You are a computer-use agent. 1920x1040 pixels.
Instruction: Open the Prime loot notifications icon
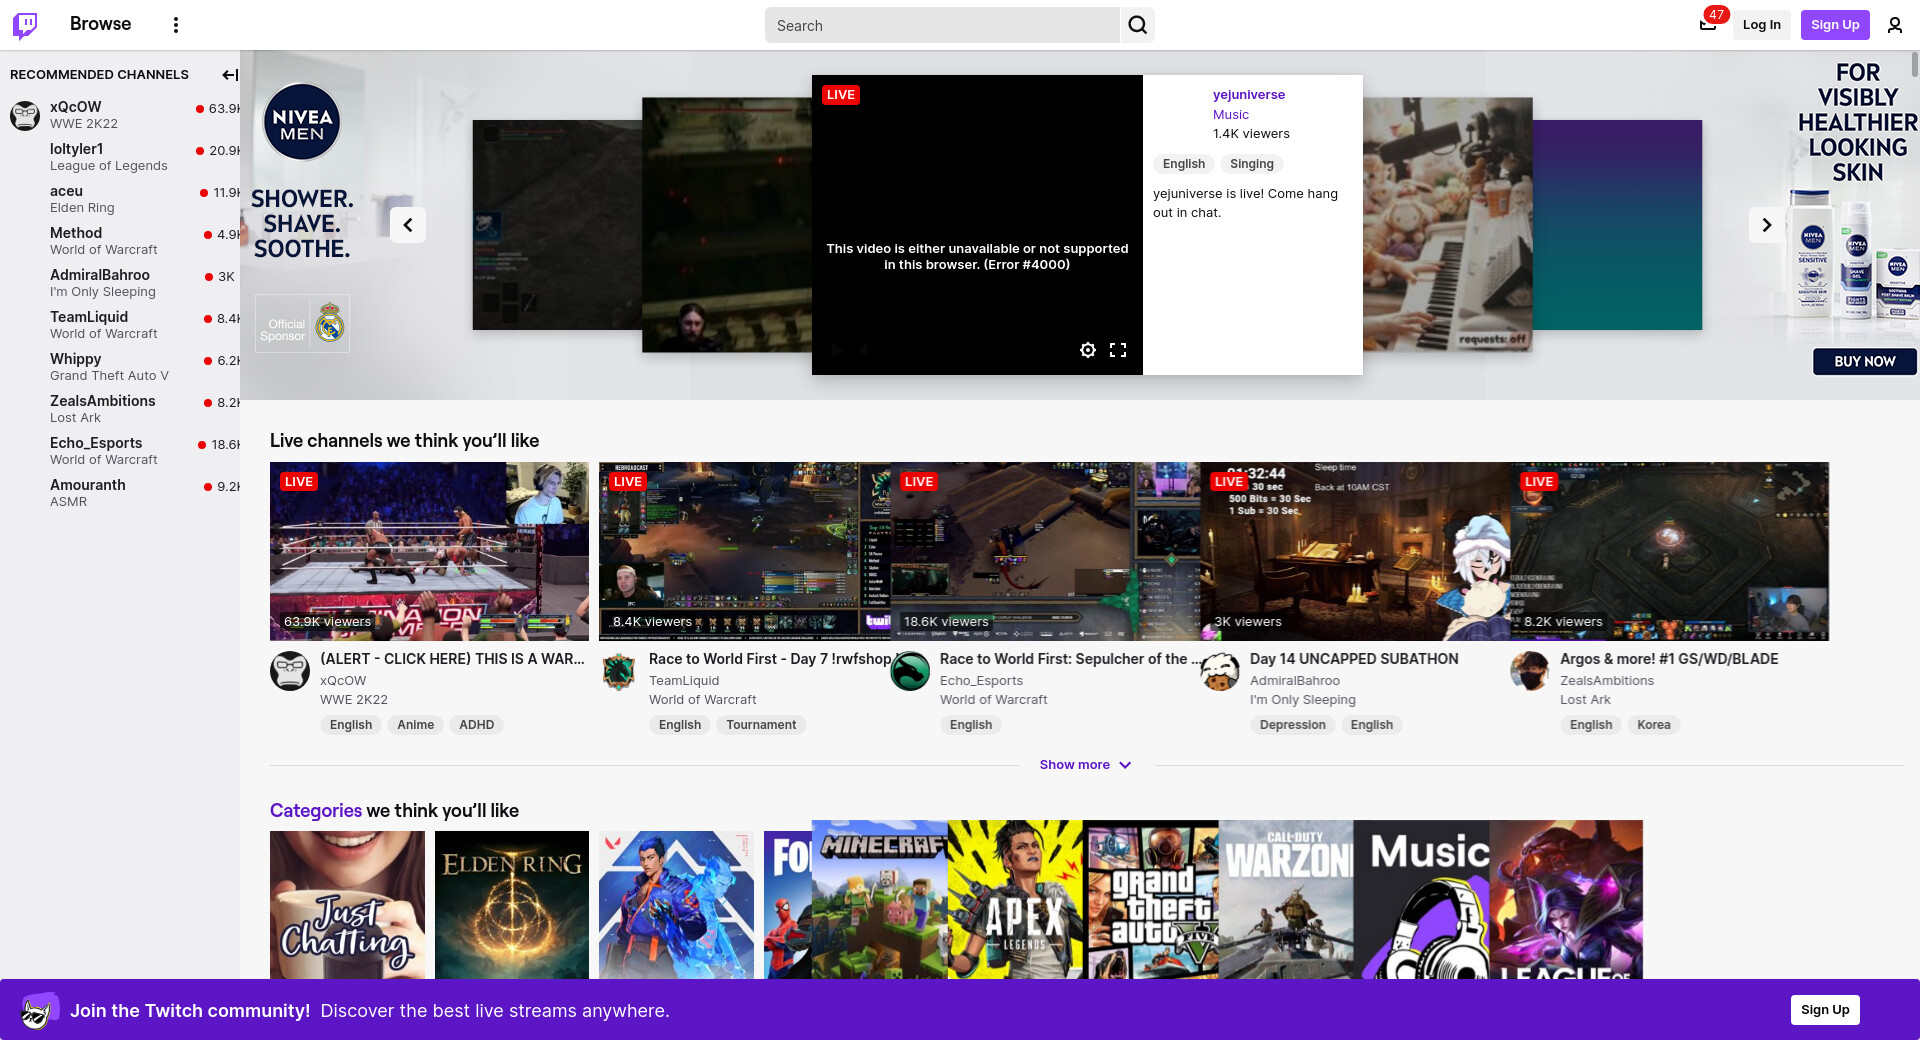[1708, 25]
